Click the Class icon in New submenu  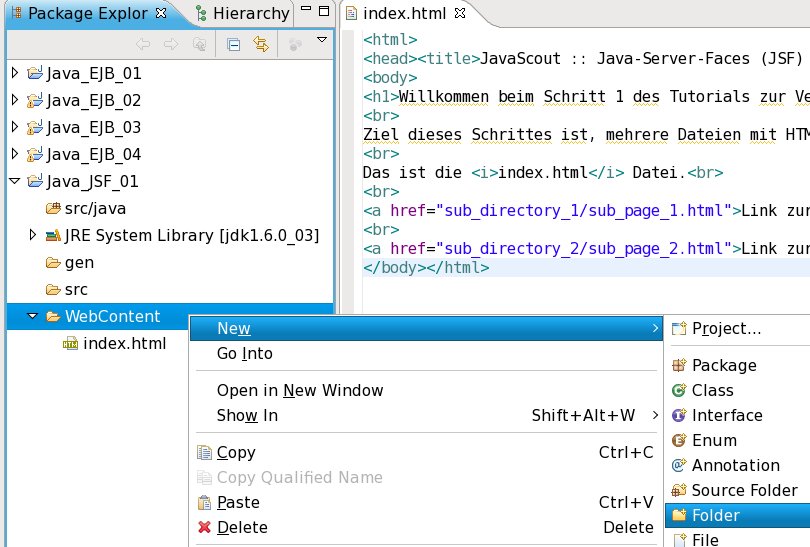pyautogui.click(x=679, y=391)
